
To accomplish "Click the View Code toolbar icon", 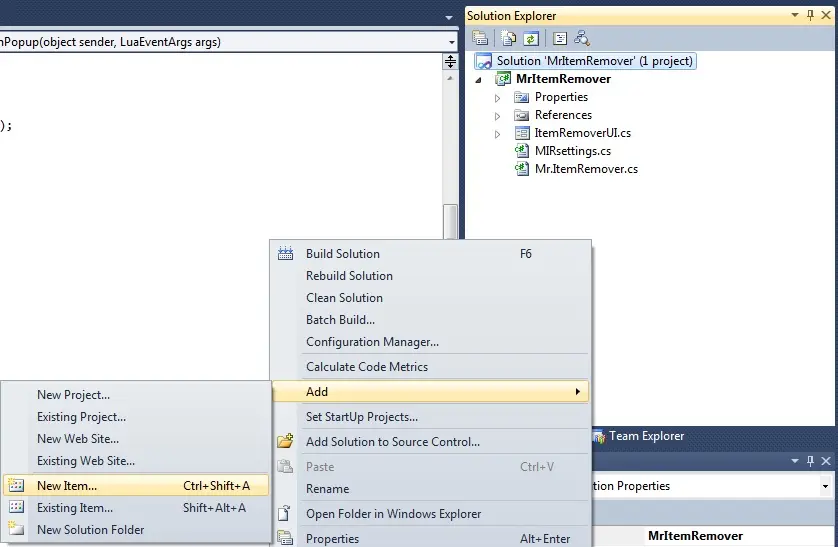I will click(x=560, y=38).
